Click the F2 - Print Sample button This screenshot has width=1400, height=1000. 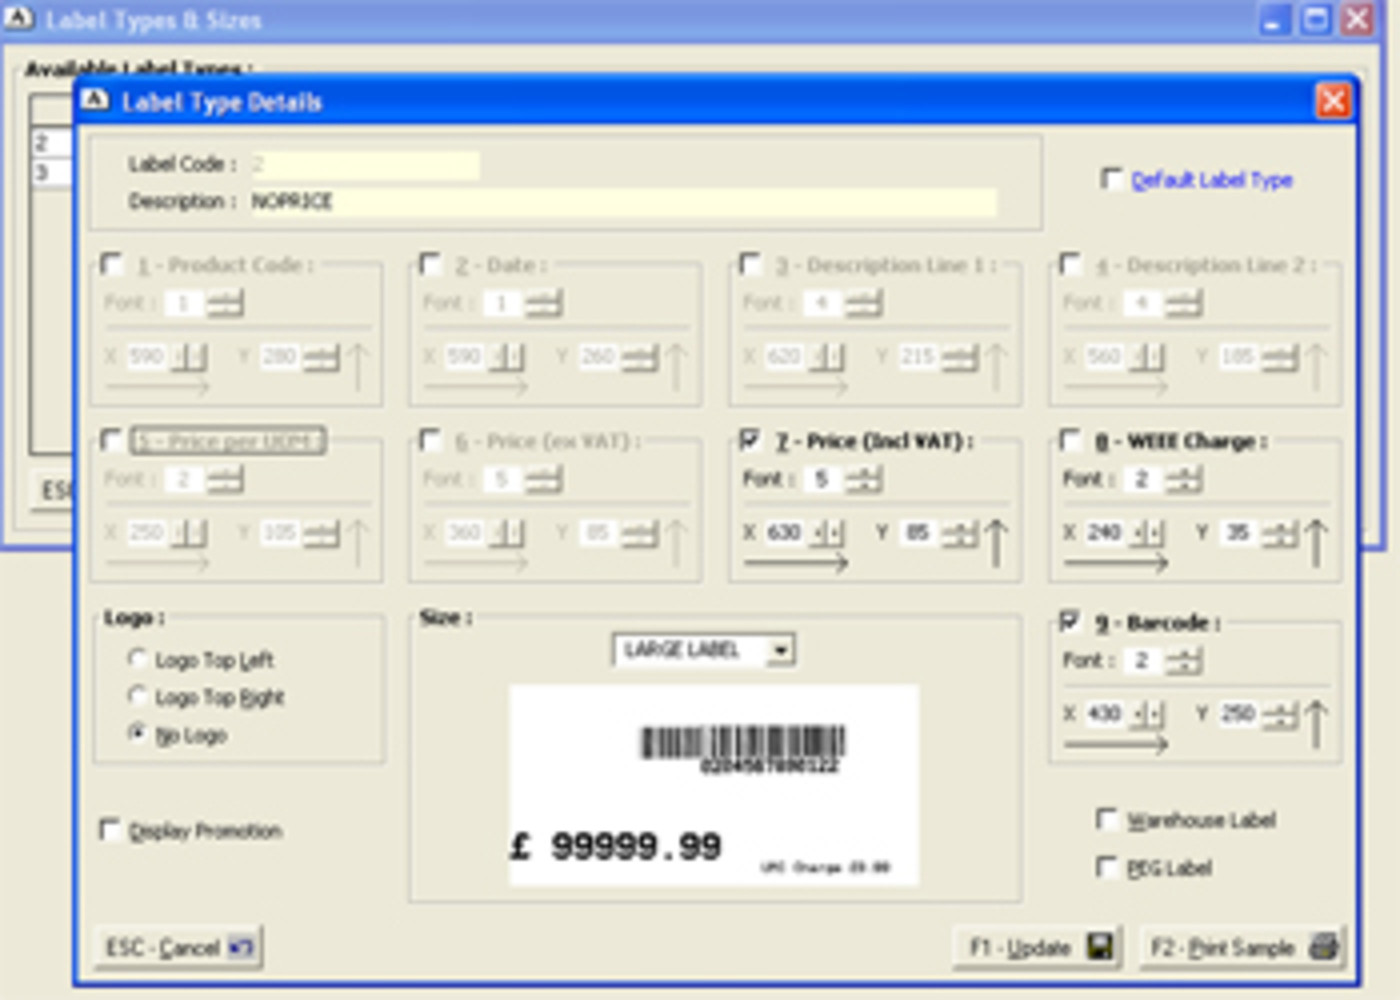click(1242, 947)
